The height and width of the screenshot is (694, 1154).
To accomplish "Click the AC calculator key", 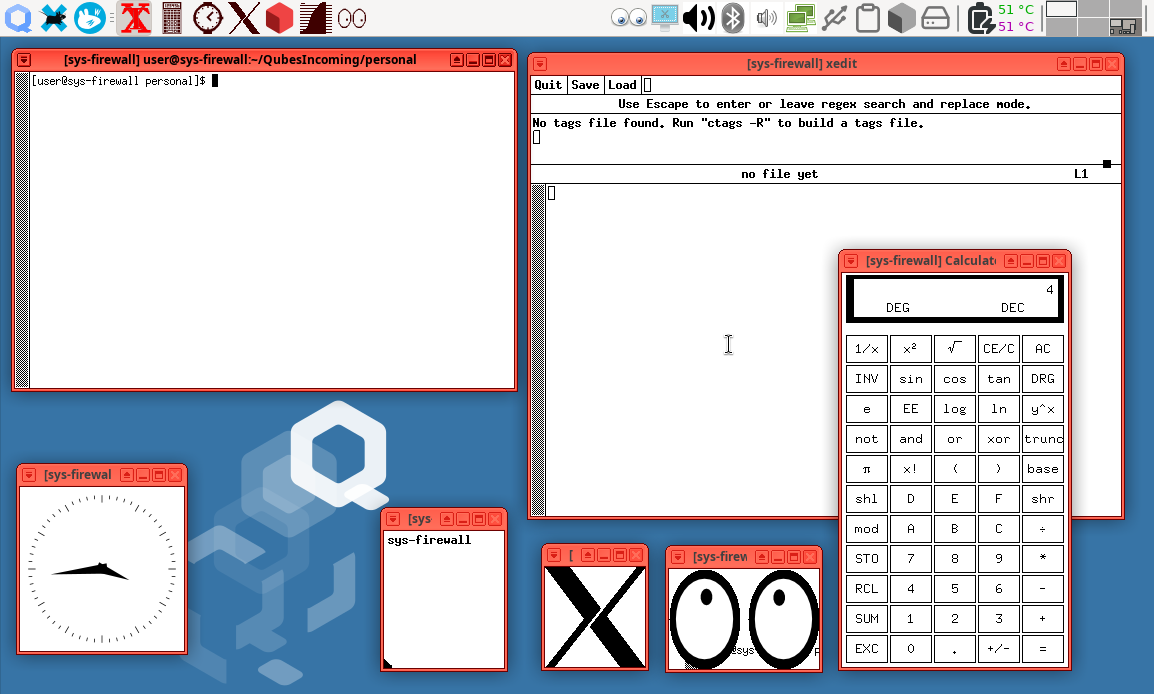I will click(x=1043, y=349).
